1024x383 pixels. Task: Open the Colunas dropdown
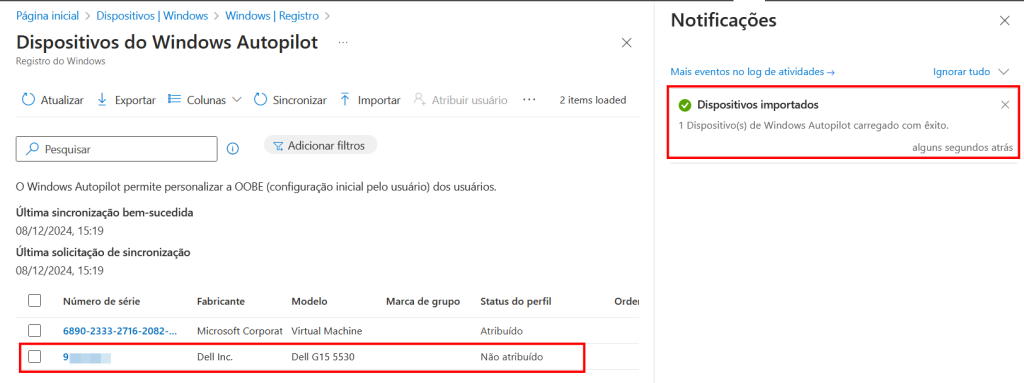click(204, 100)
